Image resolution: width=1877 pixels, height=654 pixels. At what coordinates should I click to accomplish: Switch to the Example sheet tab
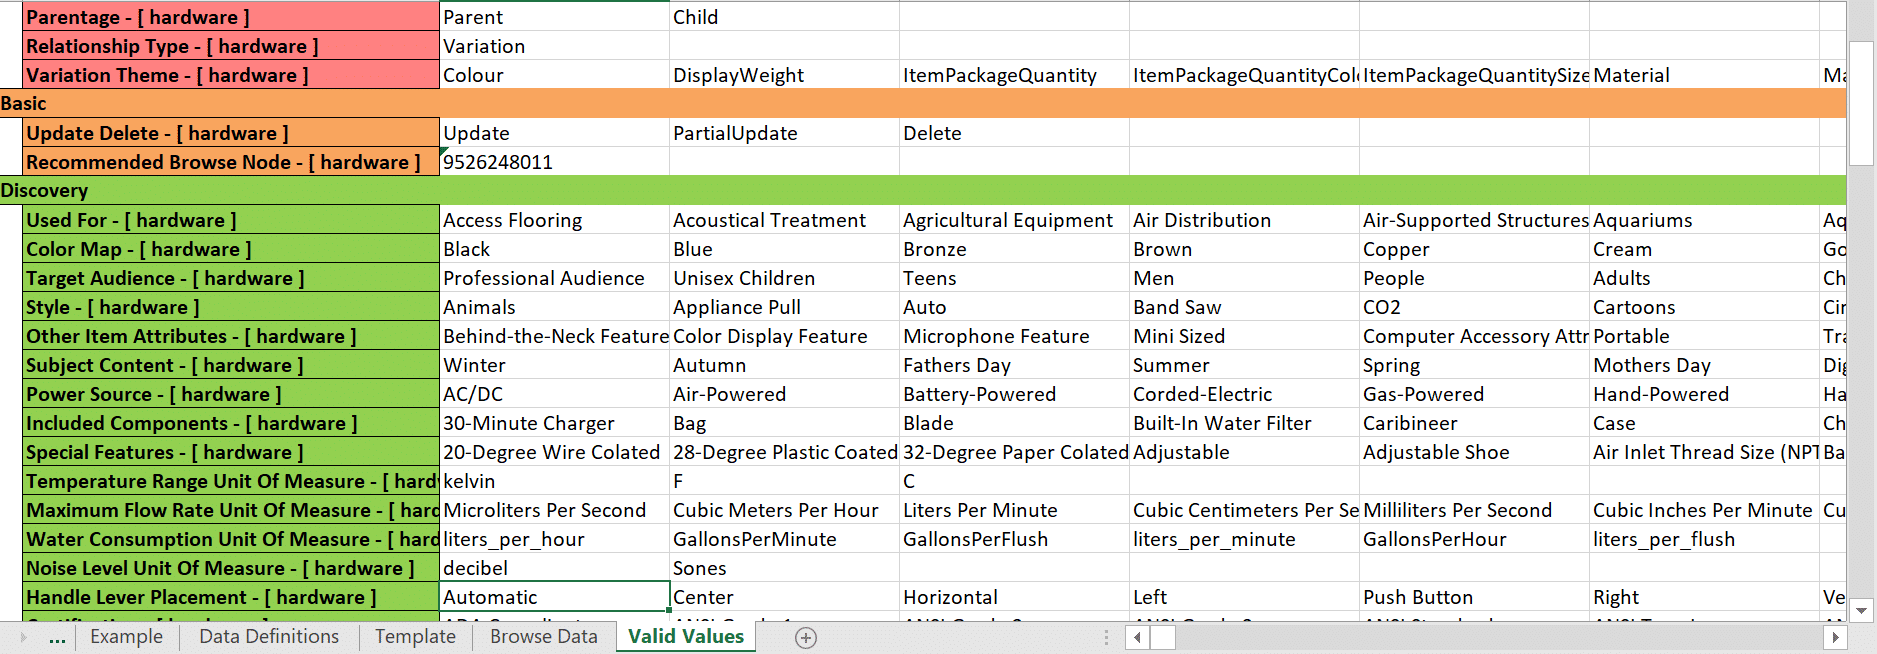[x=126, y=637]
